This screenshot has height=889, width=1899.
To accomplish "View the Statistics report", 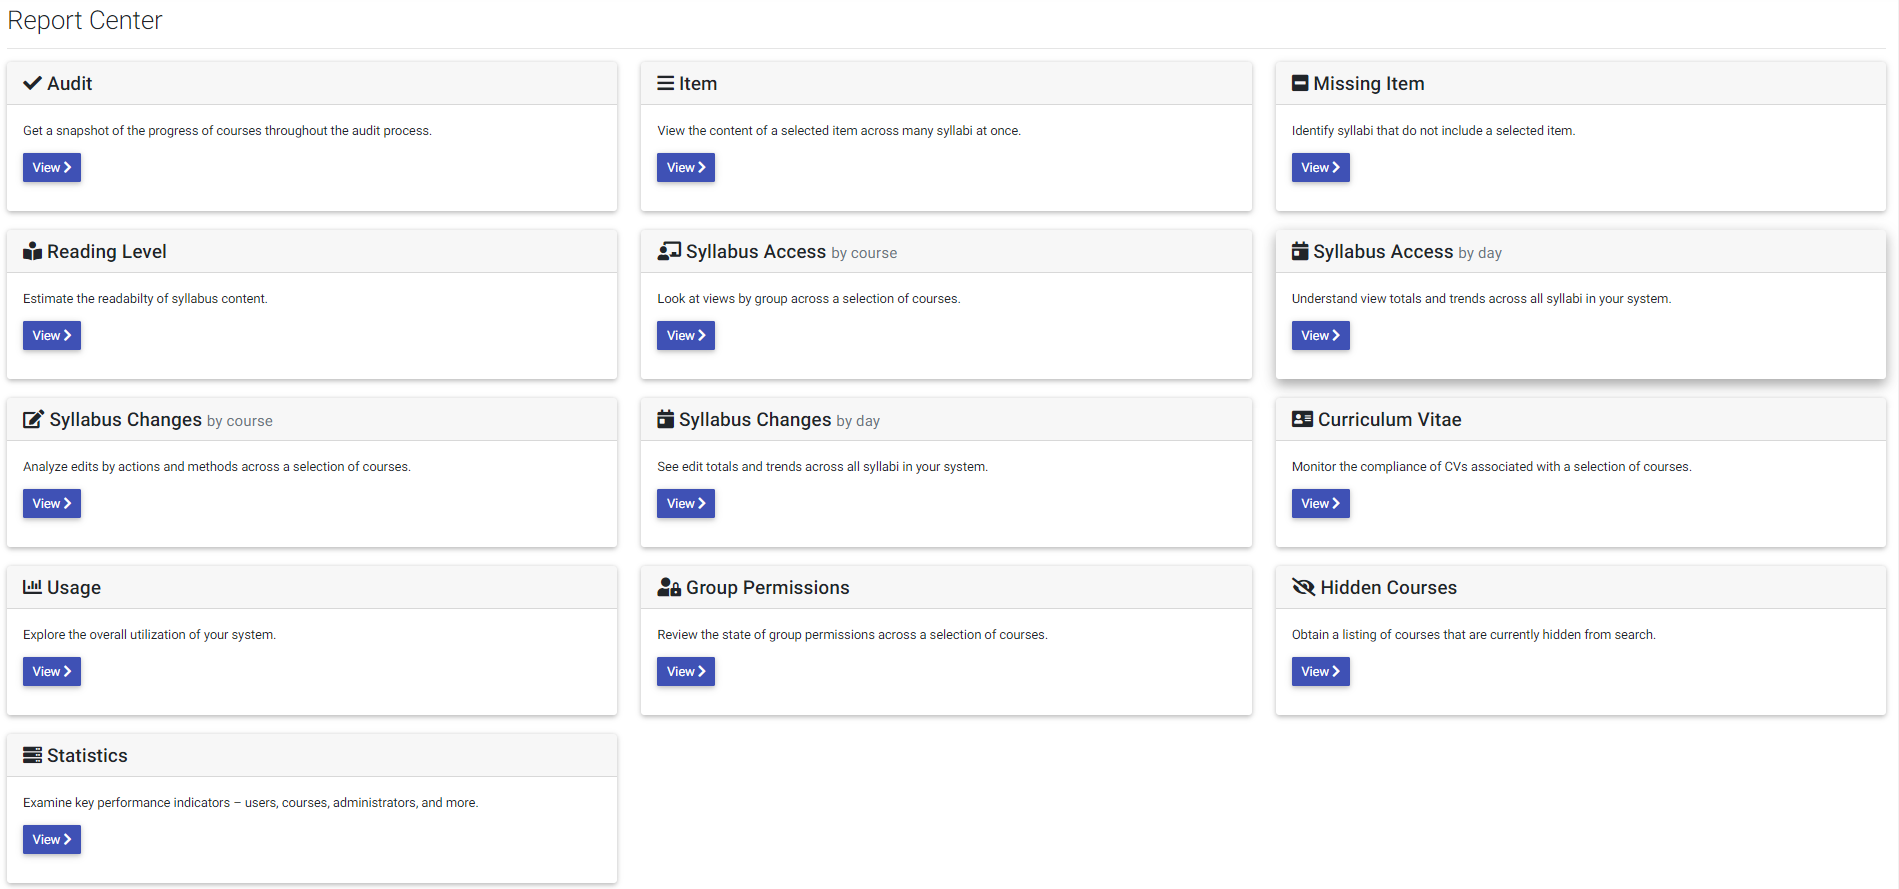I will click(x=52, y=839).
